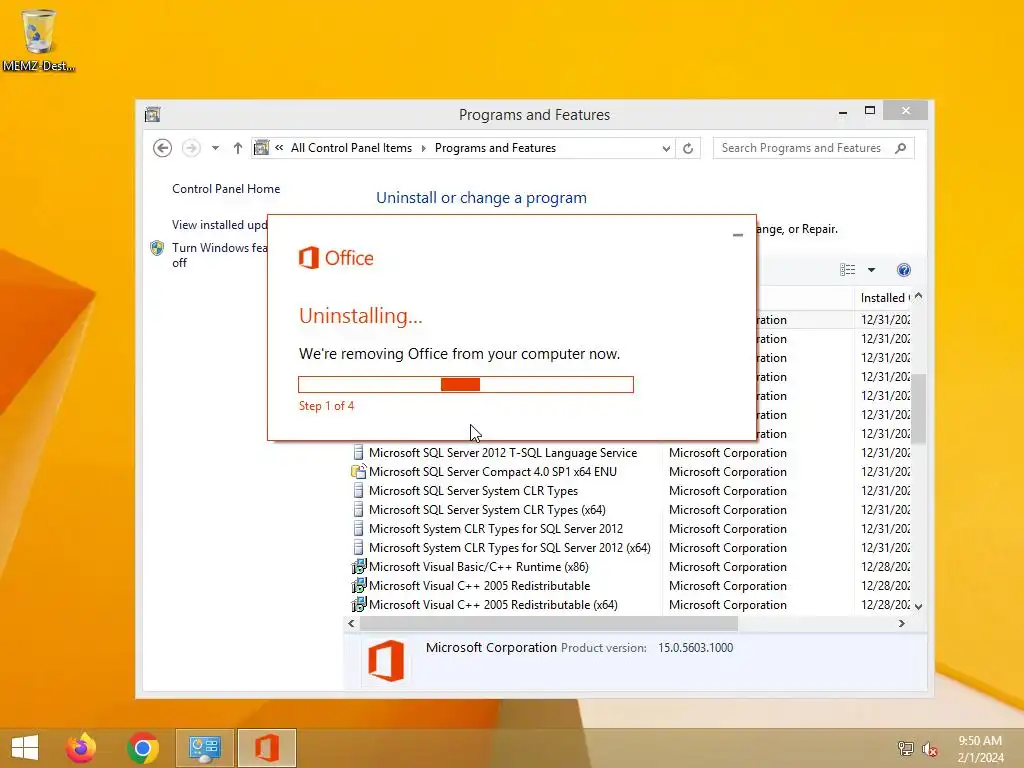Open View installed updates link
The width and height of the screenshot is (1024, 768).
click(x=219, y=225)
